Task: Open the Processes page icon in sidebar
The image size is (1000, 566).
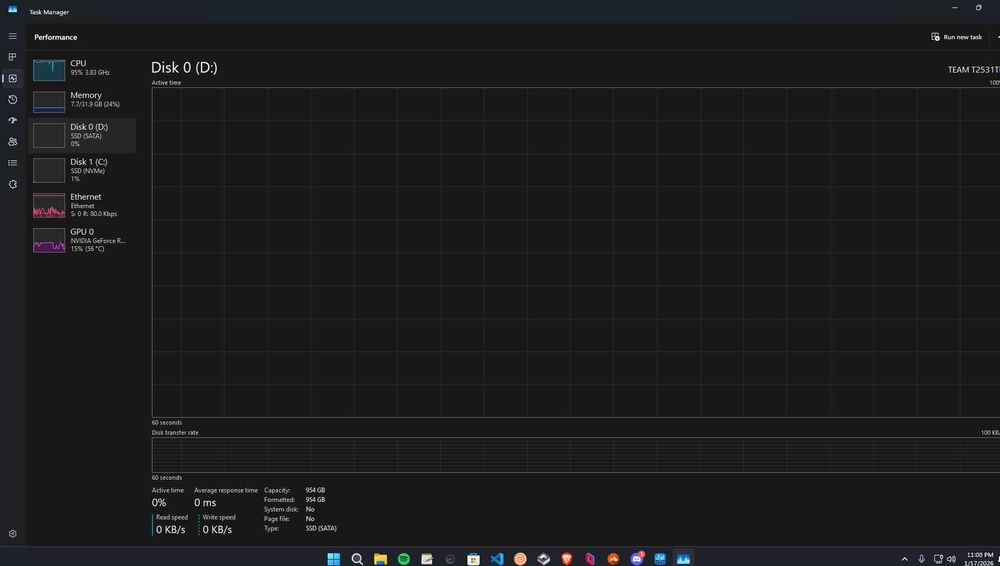Action: click(x=12, y=57)
